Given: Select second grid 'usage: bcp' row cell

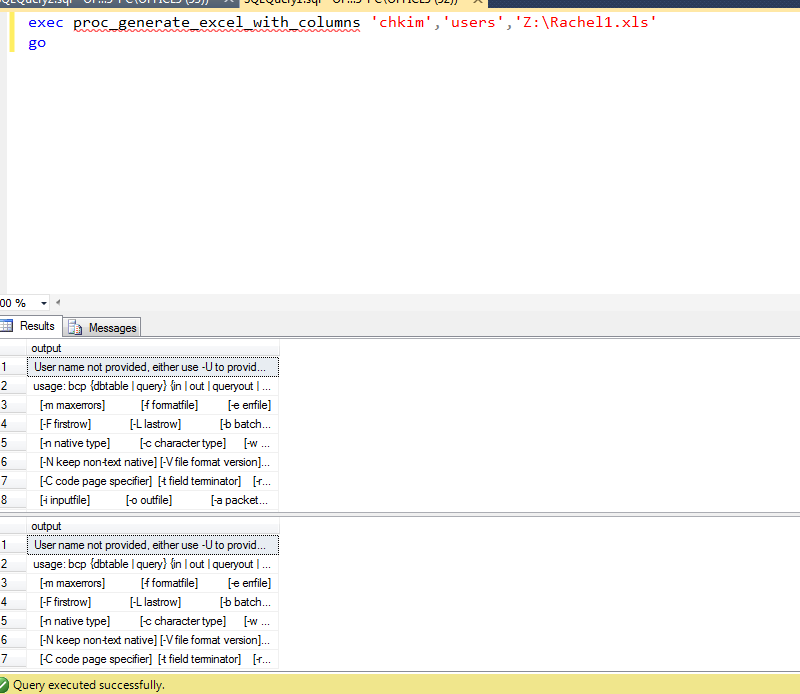Looking at the screenshot, I should click(x=153, y=564).
